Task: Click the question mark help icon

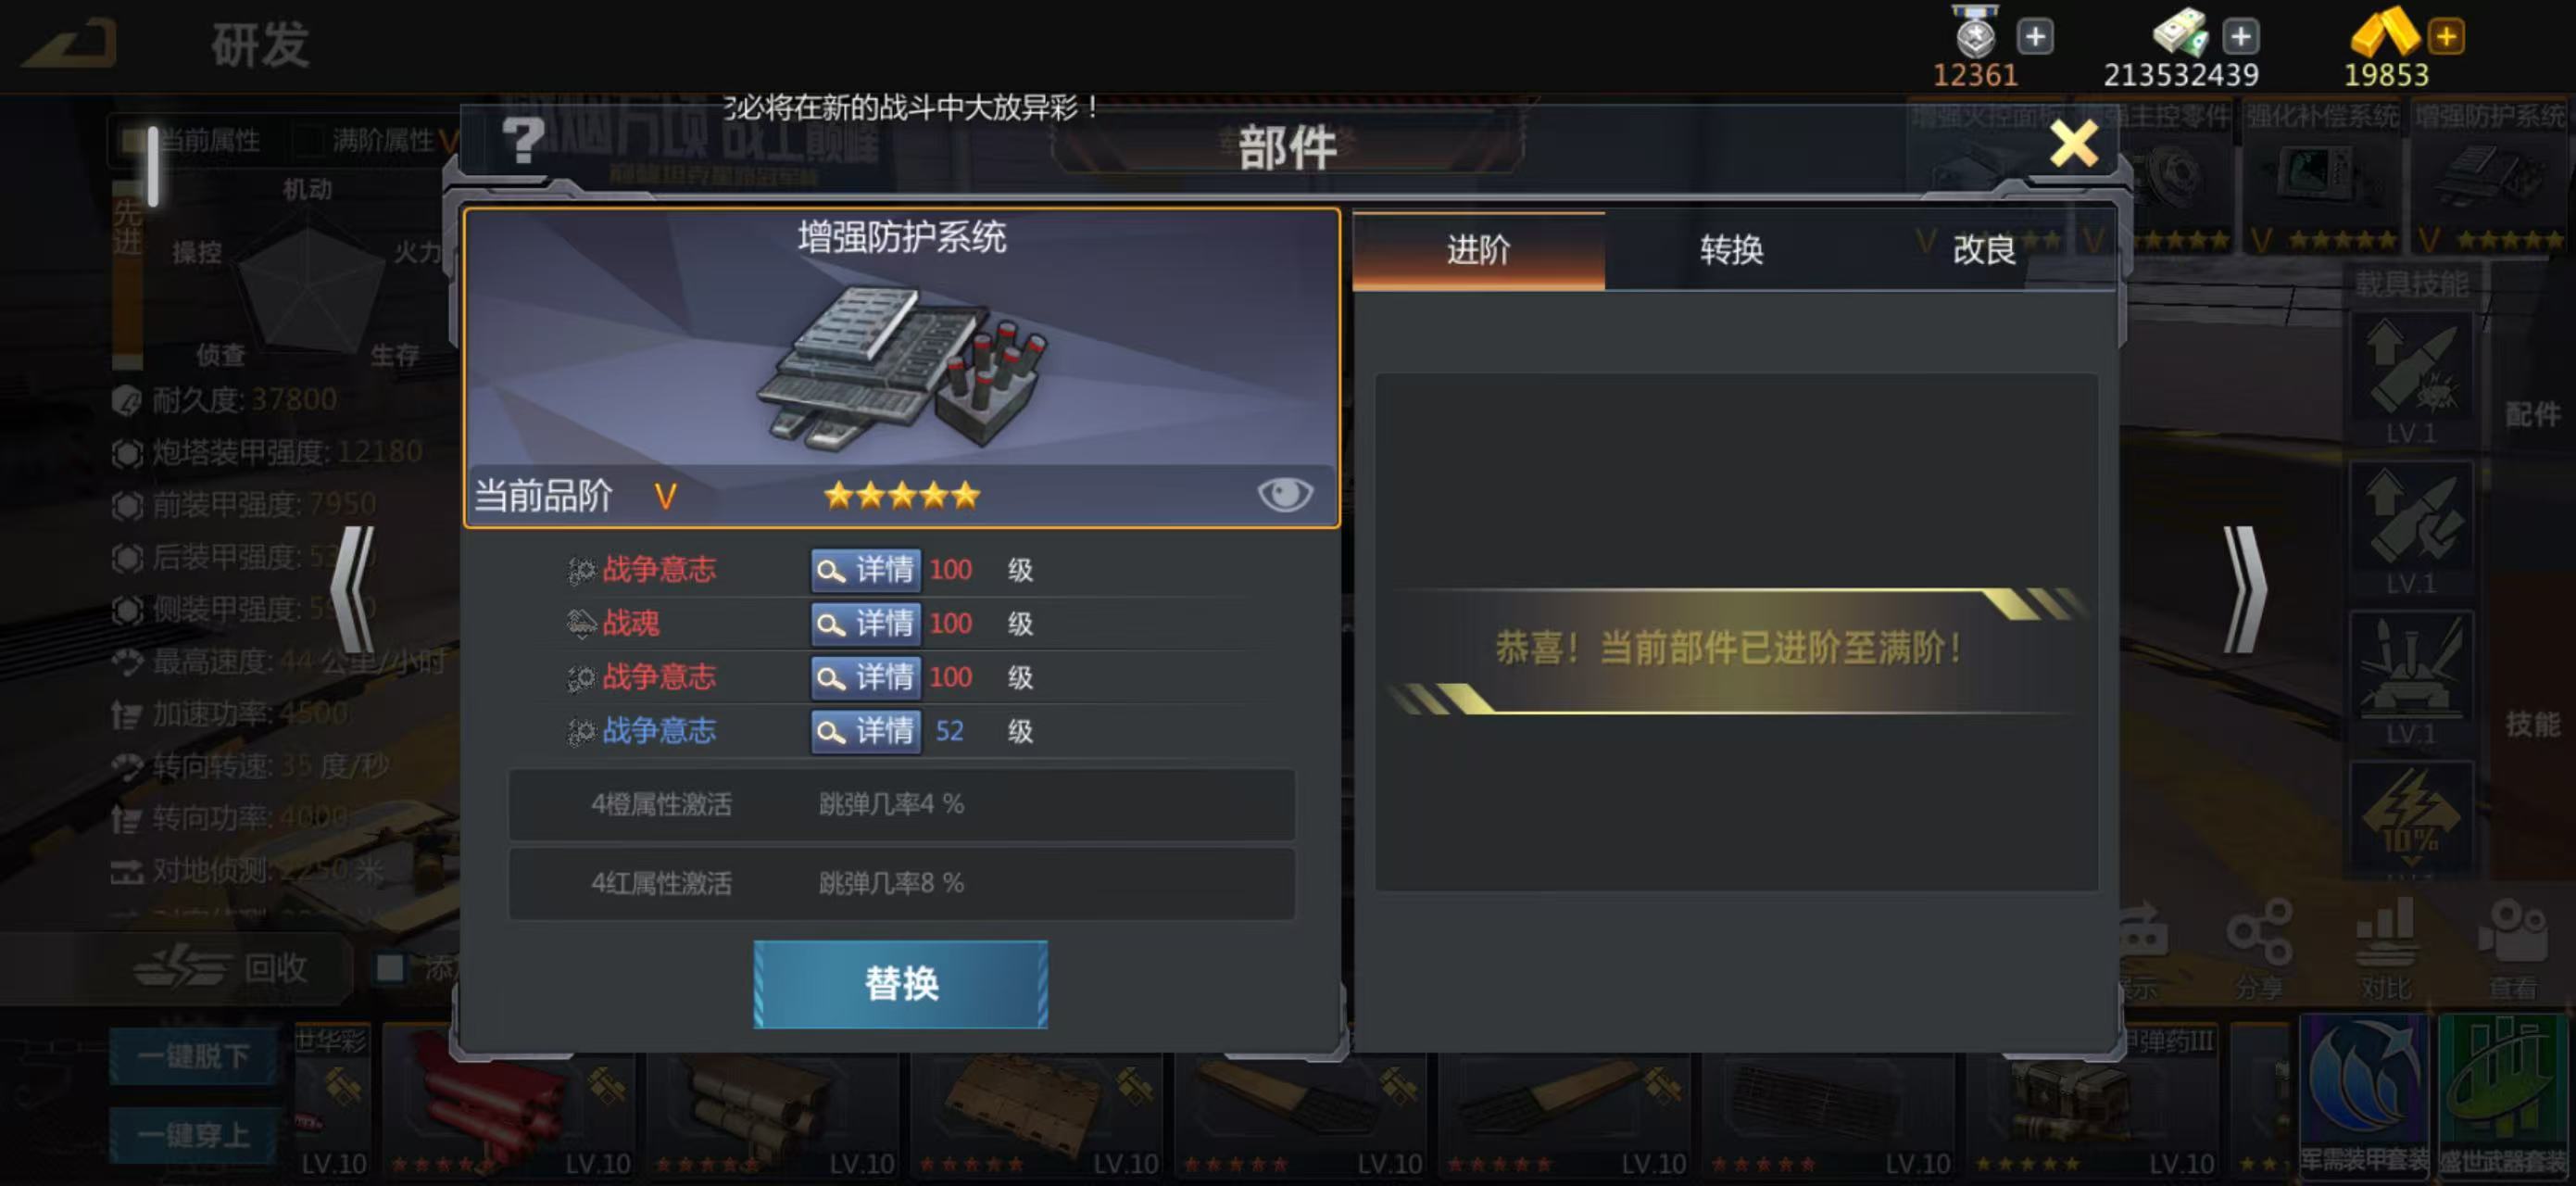Action: pyautogui.click(x=522, y=141)
